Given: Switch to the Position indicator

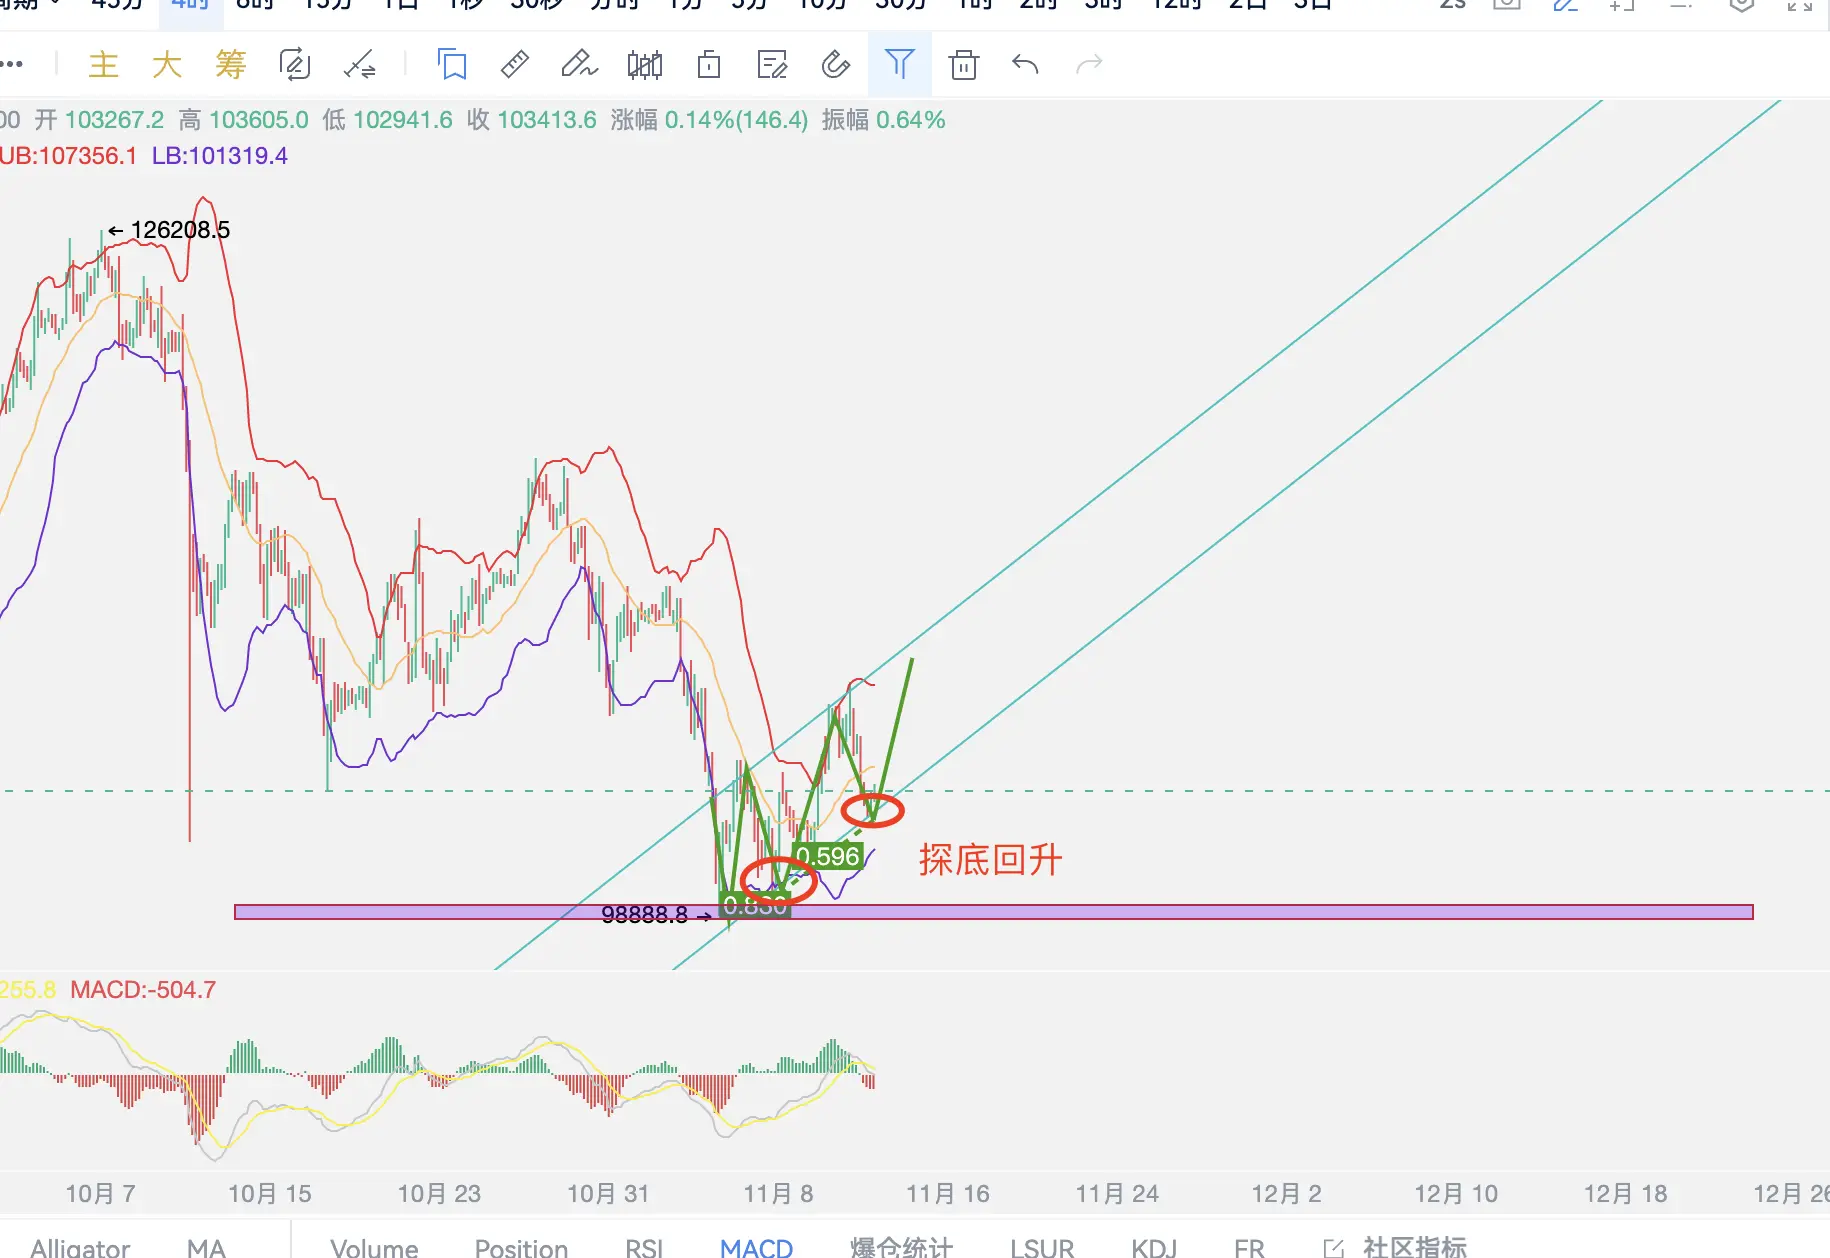Looking at the screenshot, I should coord(521,1247).
